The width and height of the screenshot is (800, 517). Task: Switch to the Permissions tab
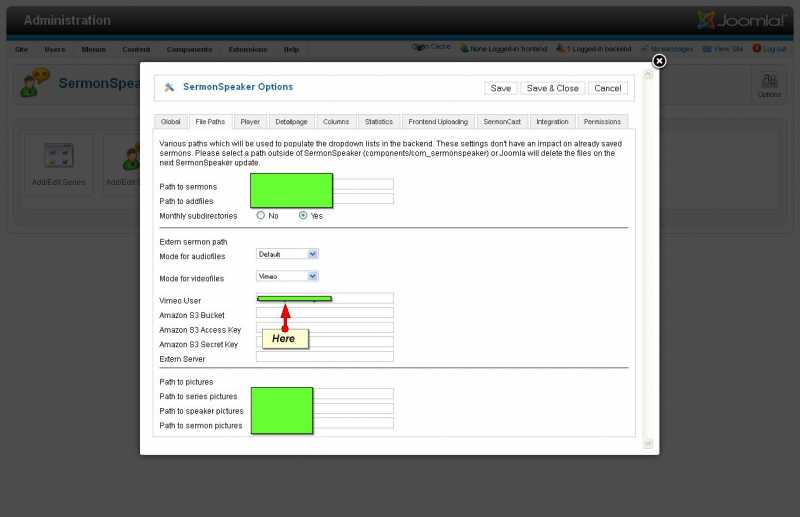[602, 121]
